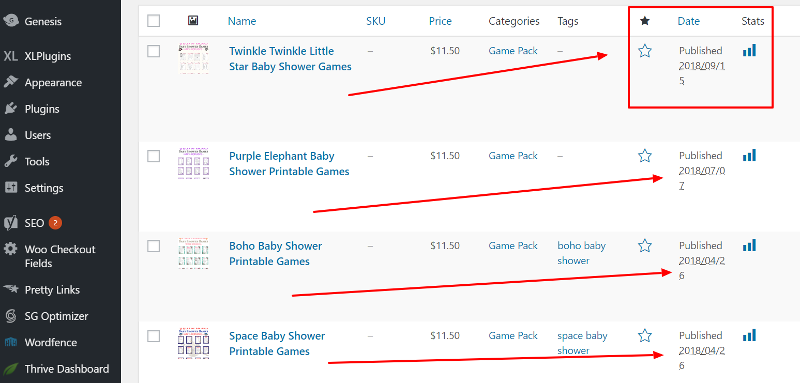Viewport: 800px width, 383px height.
Task: Toggle featured star for Space Baby Shower
Action: (x=645, y=336)
